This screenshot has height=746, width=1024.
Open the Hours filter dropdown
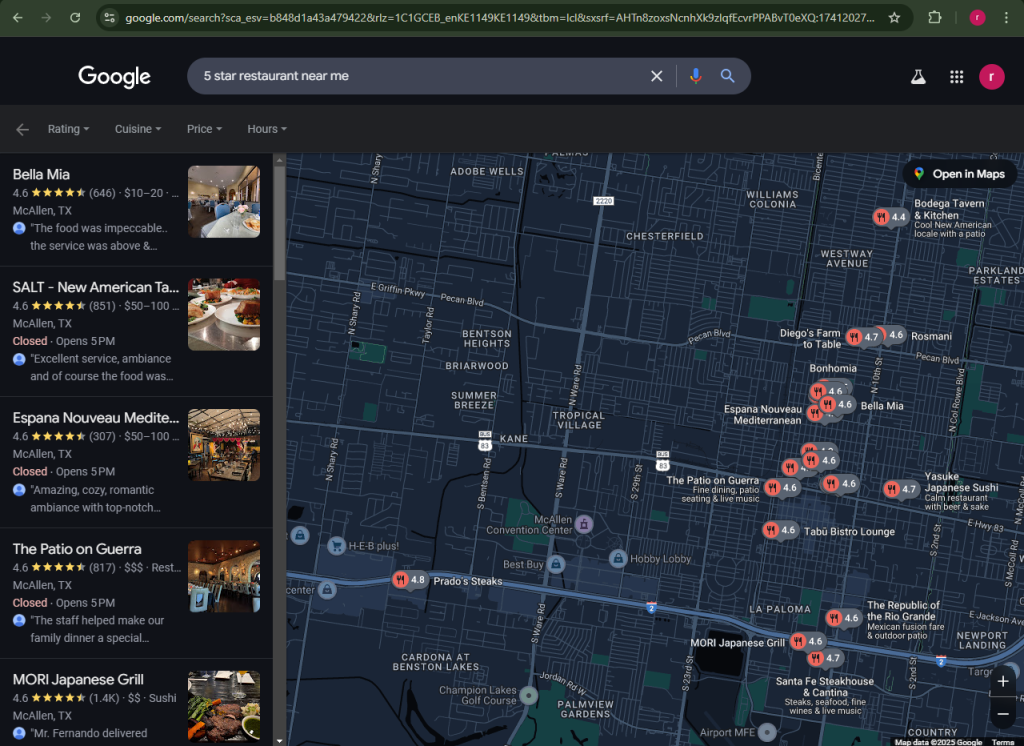point(267,129)
